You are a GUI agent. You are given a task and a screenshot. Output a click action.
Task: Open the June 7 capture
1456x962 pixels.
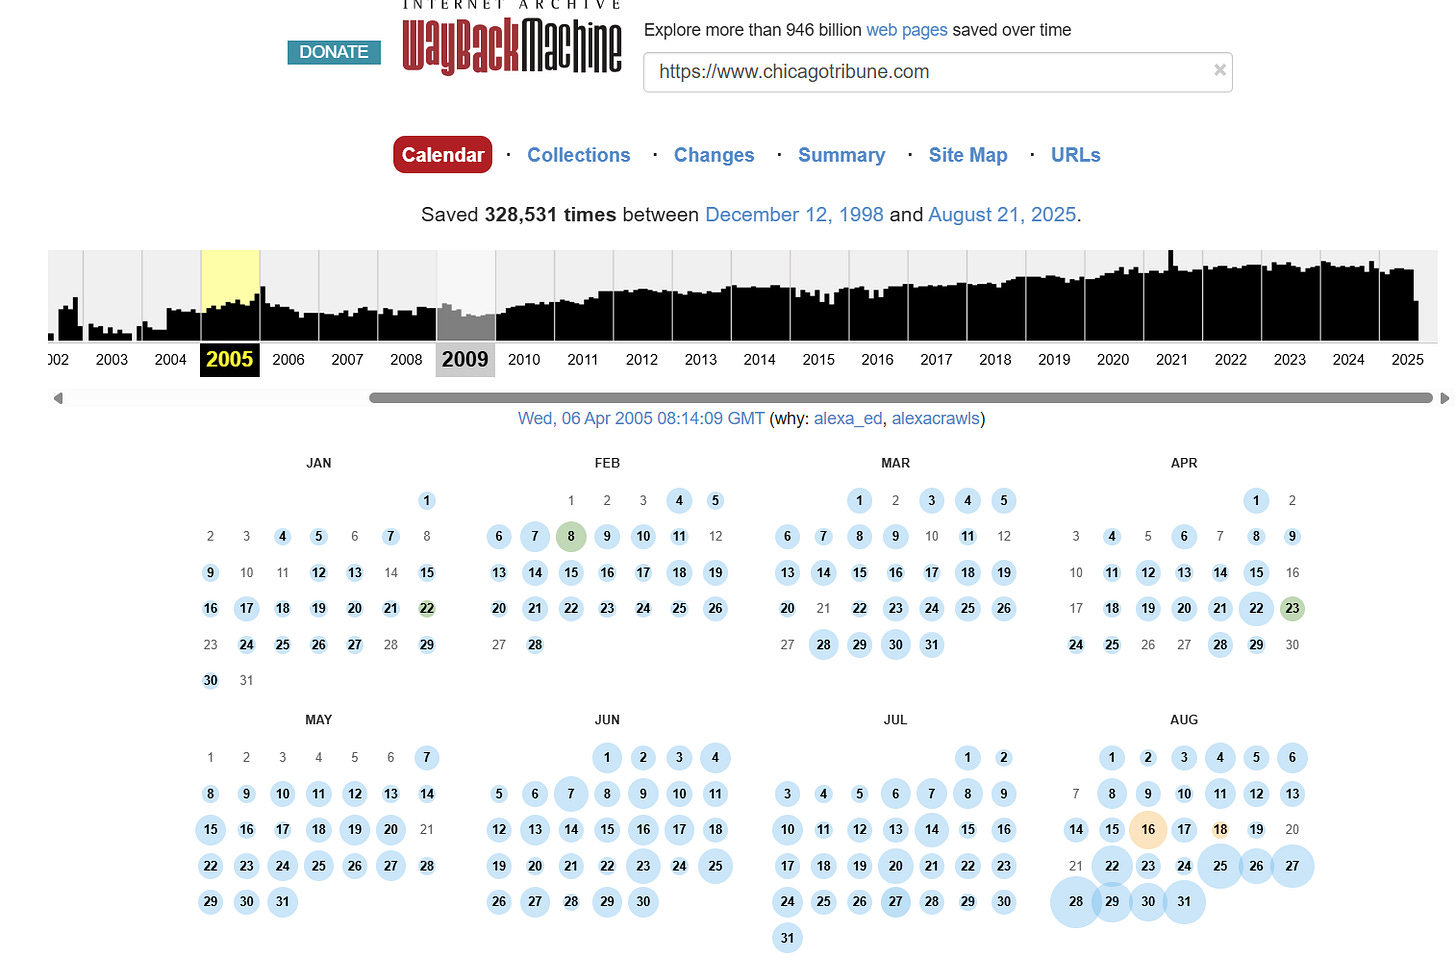(x=571, y=794)
